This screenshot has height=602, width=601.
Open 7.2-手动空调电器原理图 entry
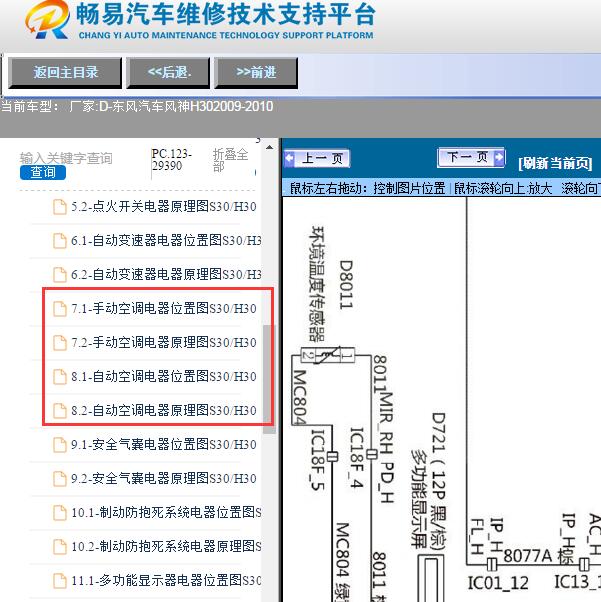[x=164, y=342]
